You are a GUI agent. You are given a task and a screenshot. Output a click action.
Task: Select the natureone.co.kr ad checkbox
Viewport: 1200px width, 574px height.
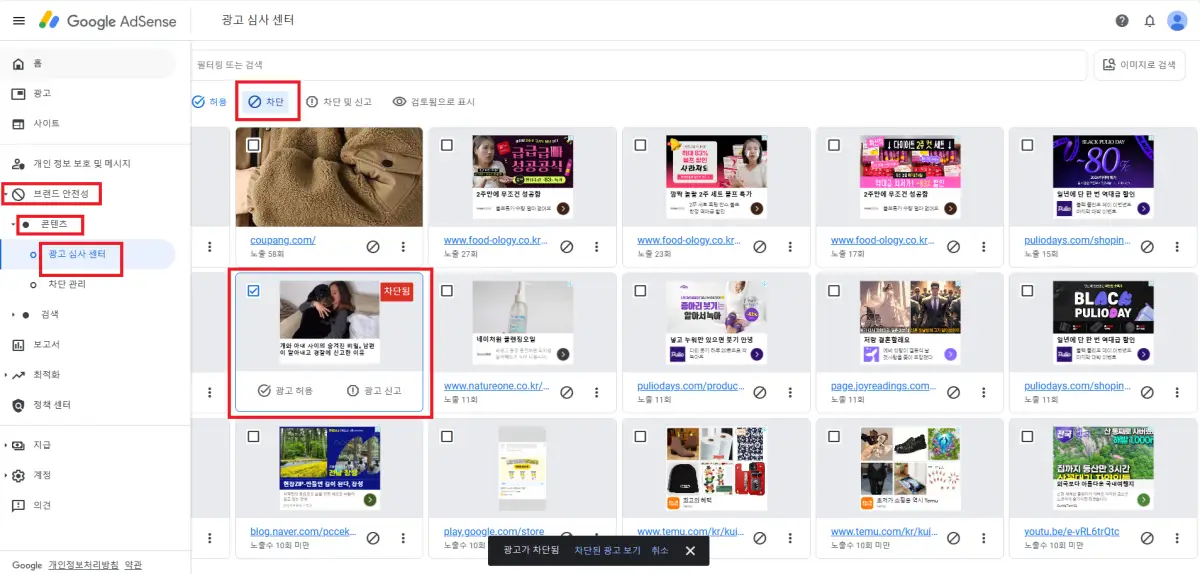446,291
